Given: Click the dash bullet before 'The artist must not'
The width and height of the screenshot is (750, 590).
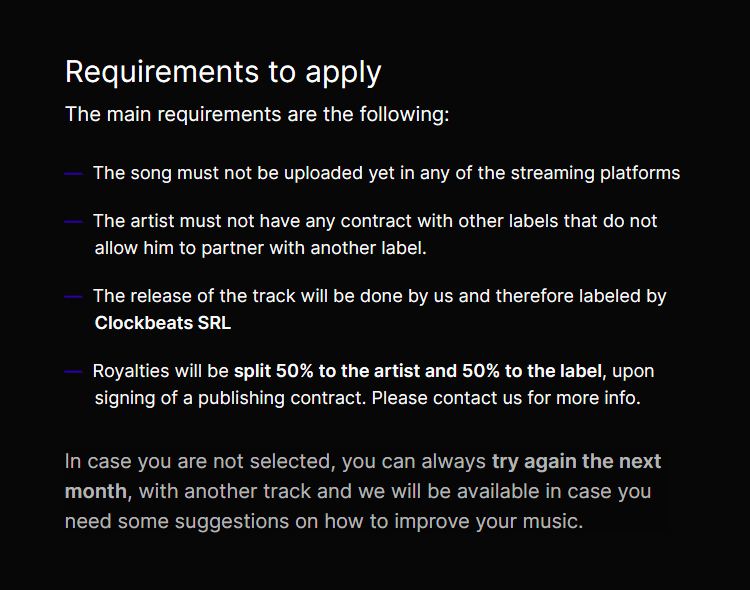Looking at the screenshot, I should point(73,222).
